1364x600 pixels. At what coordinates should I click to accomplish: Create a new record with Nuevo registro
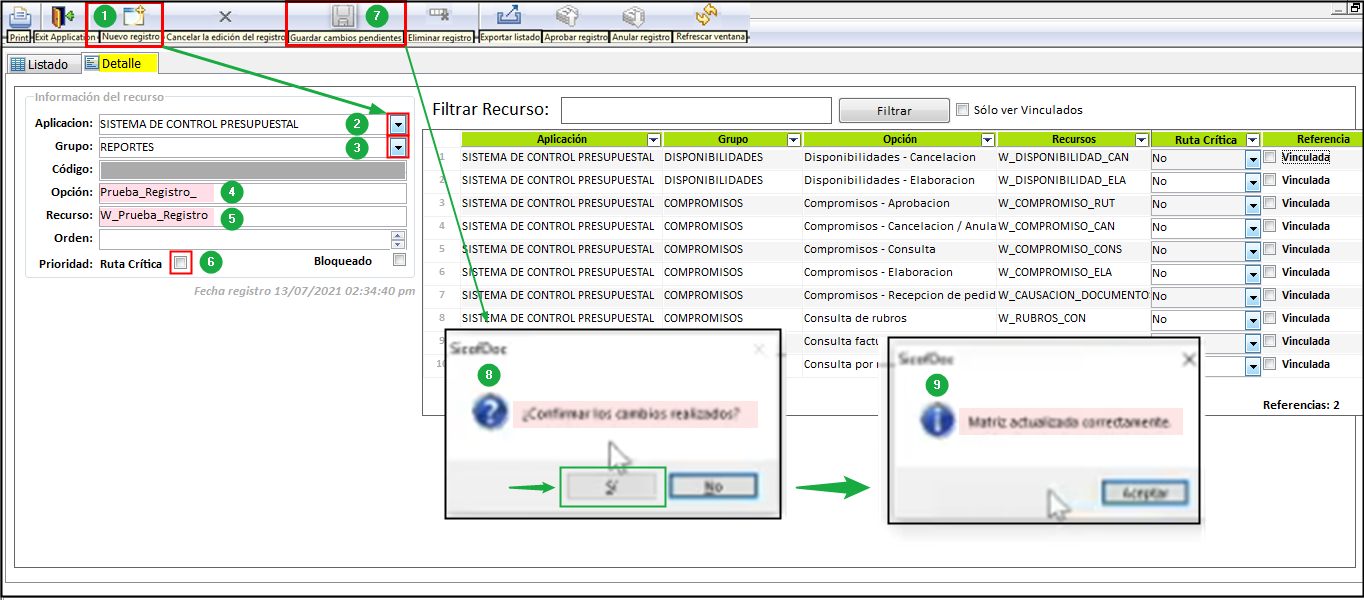(x=134, y=16)
